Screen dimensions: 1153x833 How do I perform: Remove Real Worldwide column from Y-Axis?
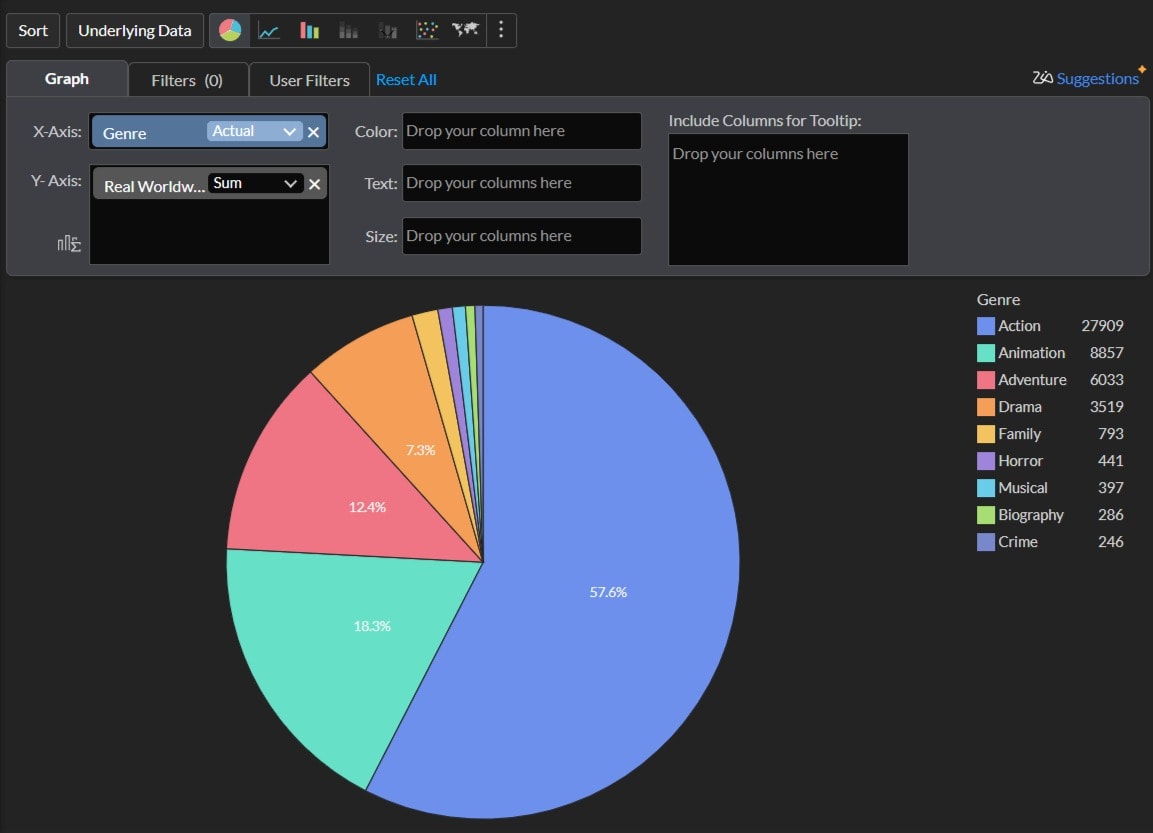[315, 184]
